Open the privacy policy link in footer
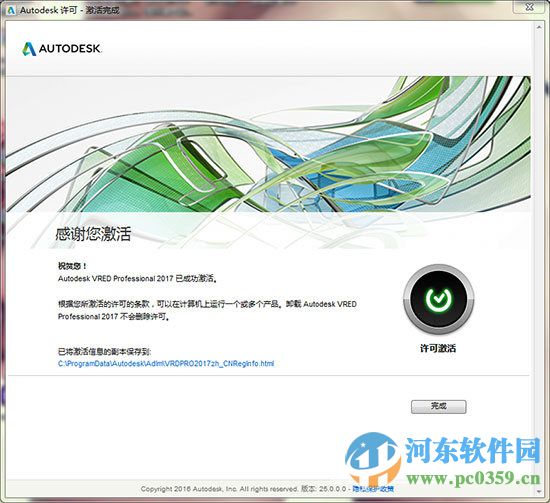 pyautogui.click(x=373, y=489)
